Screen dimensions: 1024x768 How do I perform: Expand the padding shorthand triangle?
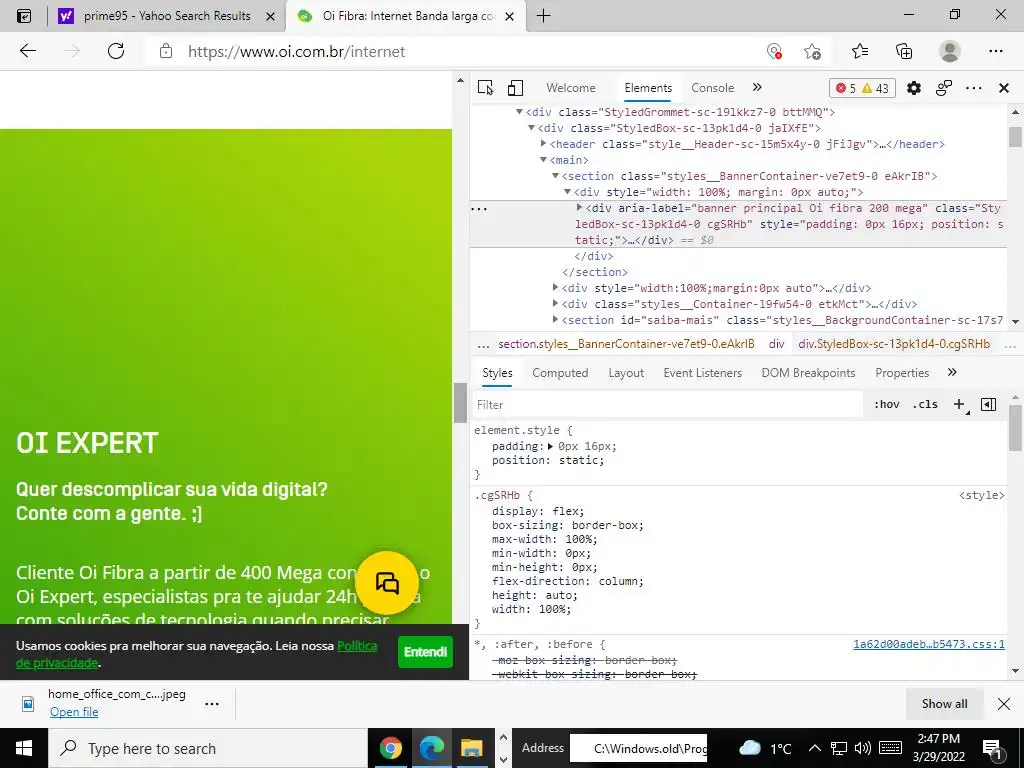pos(551,447)
